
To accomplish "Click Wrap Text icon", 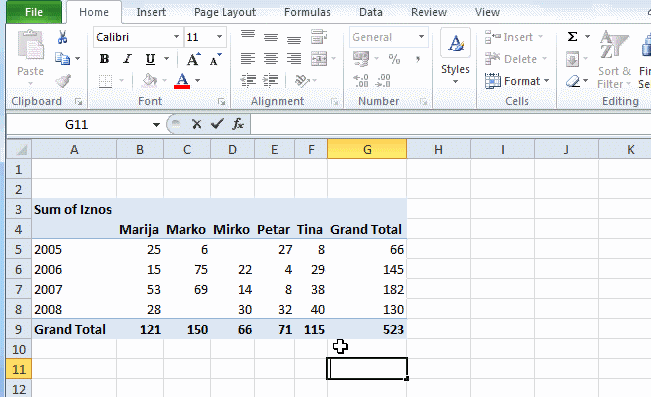I will (319, 37).
